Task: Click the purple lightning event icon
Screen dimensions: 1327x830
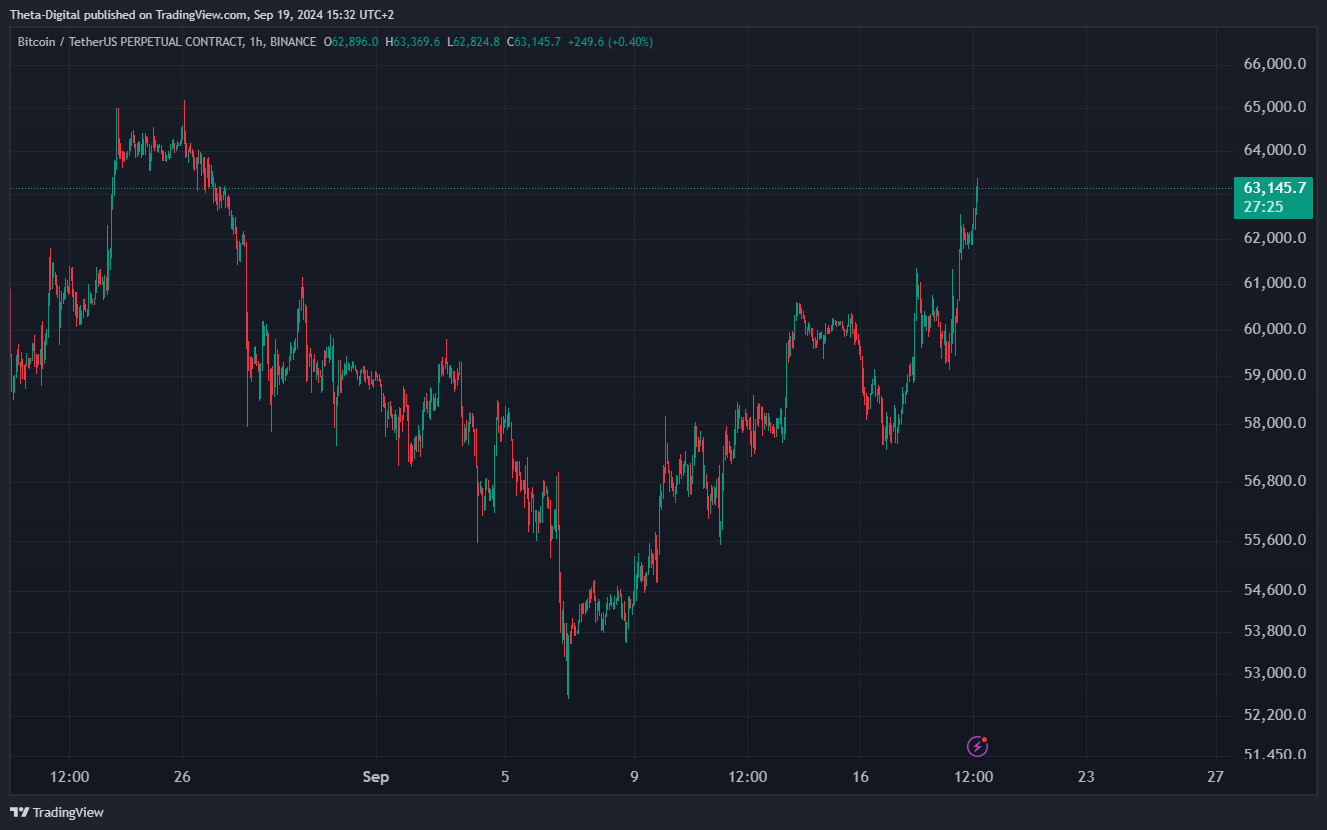Action: click(978, 746)
